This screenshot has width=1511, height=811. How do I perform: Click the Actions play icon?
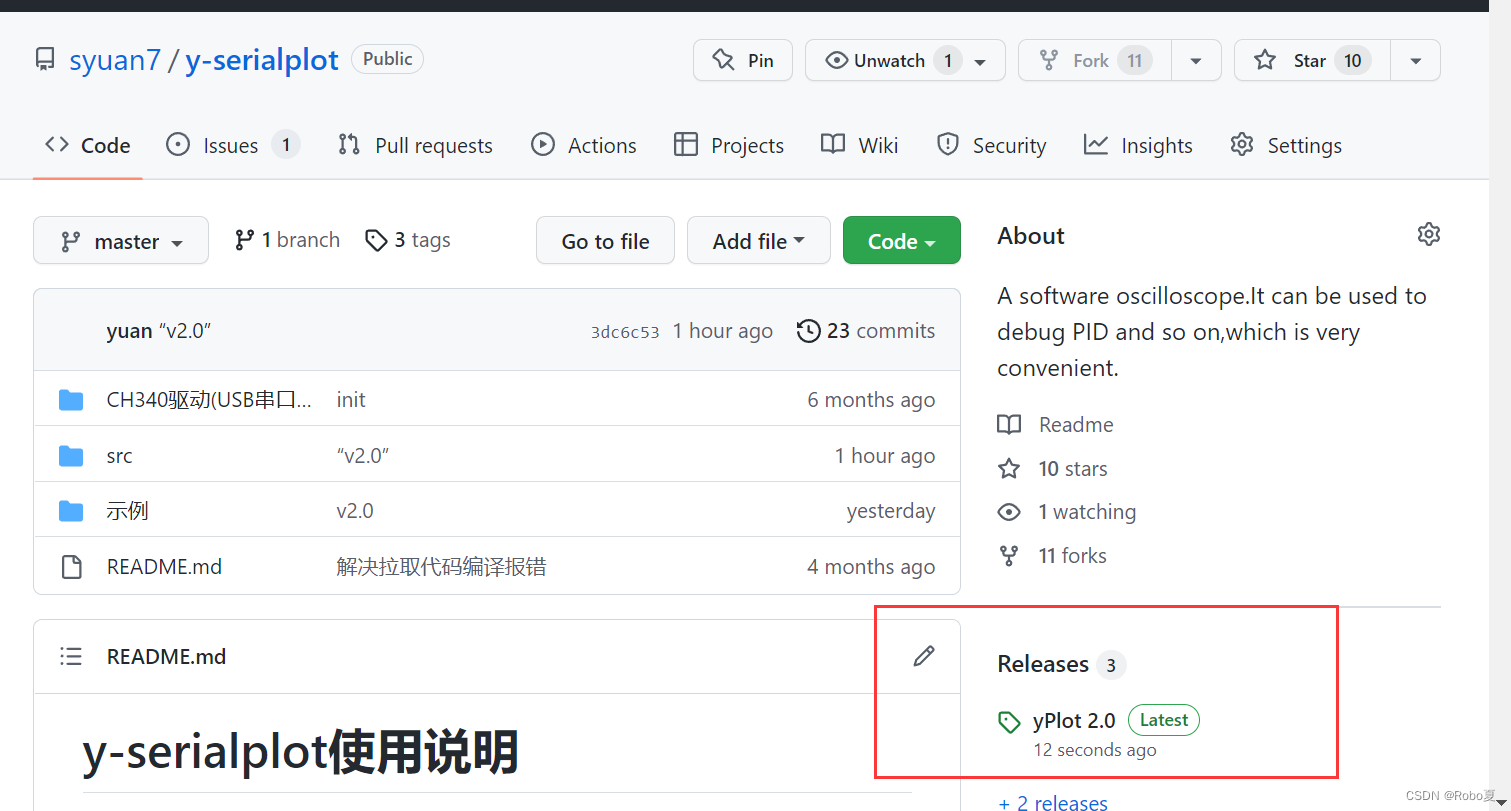(543, 145)
